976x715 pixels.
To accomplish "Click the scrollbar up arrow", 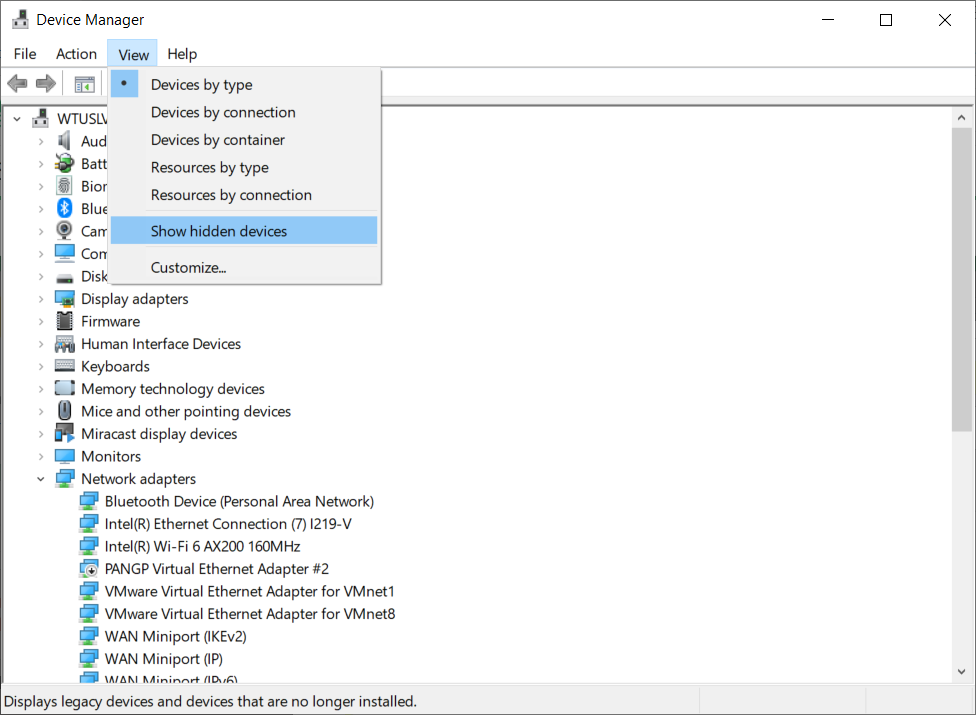I will point(961,118).
